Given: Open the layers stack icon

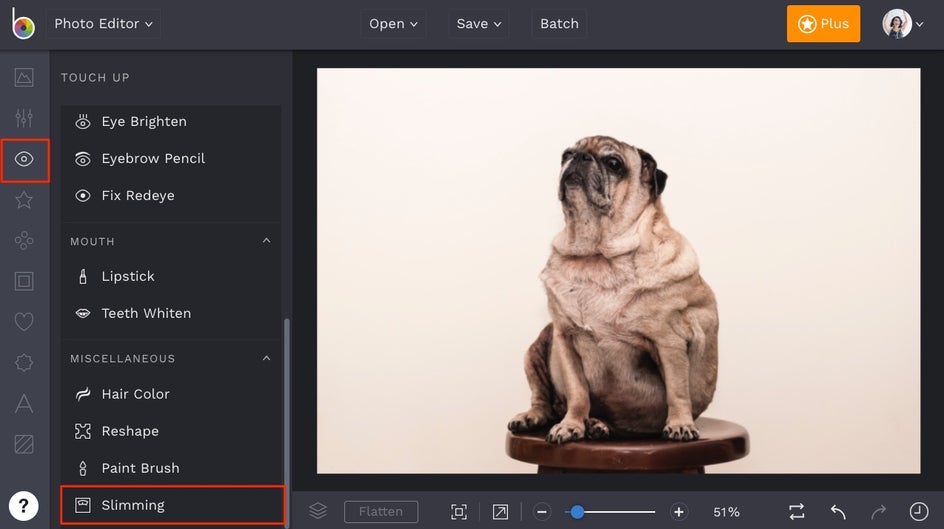Looking at the screenshot, I should [318, 512].
